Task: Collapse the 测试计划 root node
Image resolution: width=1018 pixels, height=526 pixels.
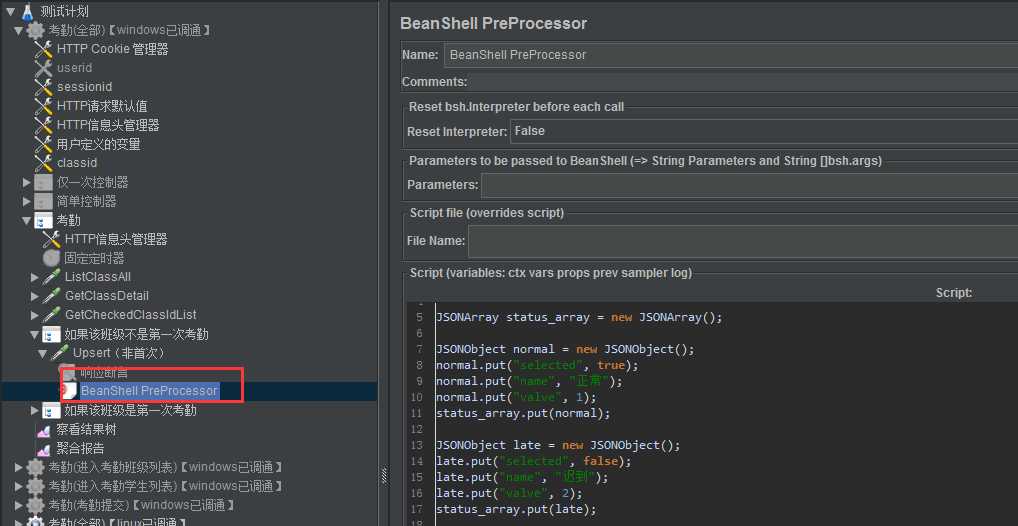Action: click(x=10, y=11)
